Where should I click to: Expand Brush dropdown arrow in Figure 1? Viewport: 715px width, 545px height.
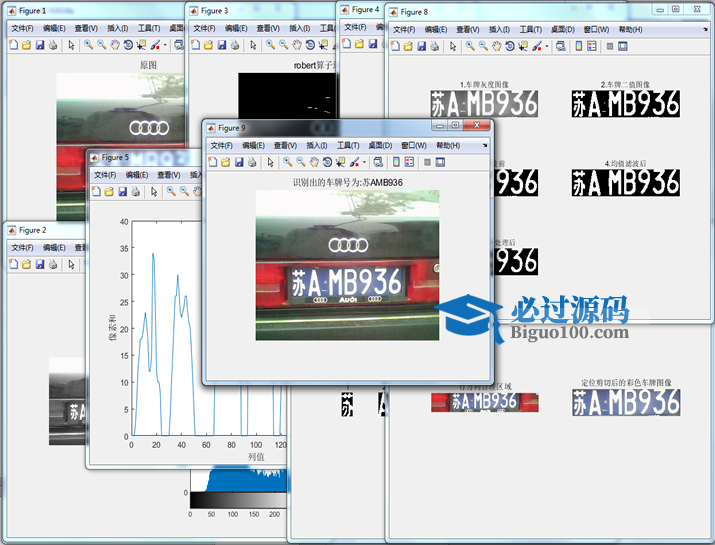coord(165,45)
